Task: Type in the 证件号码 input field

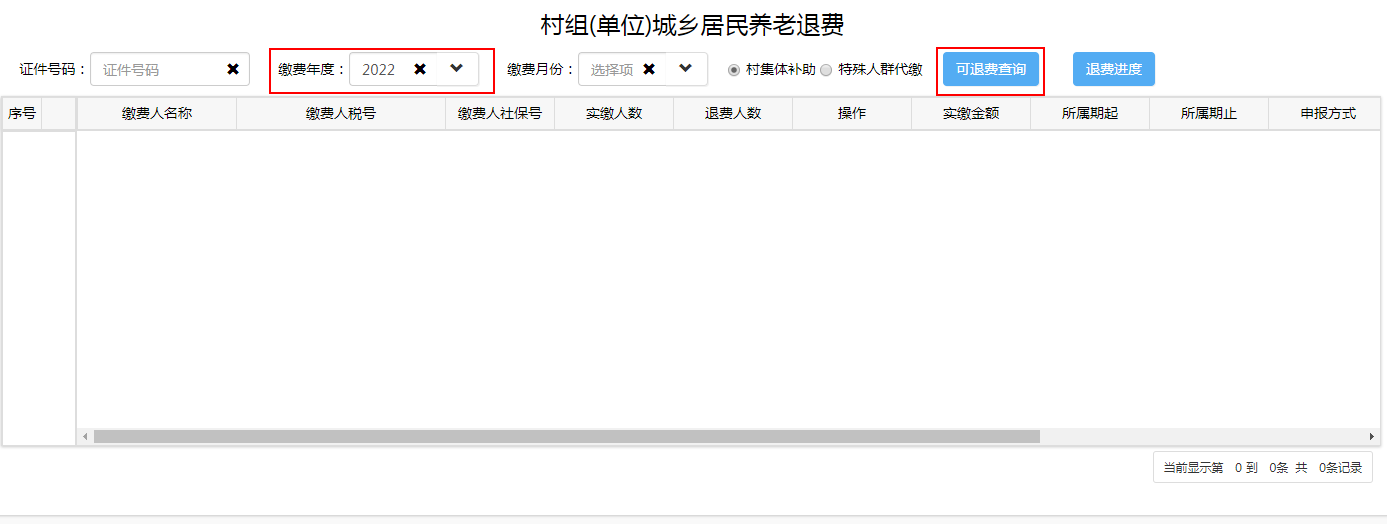Action: [x=160, y=70]
